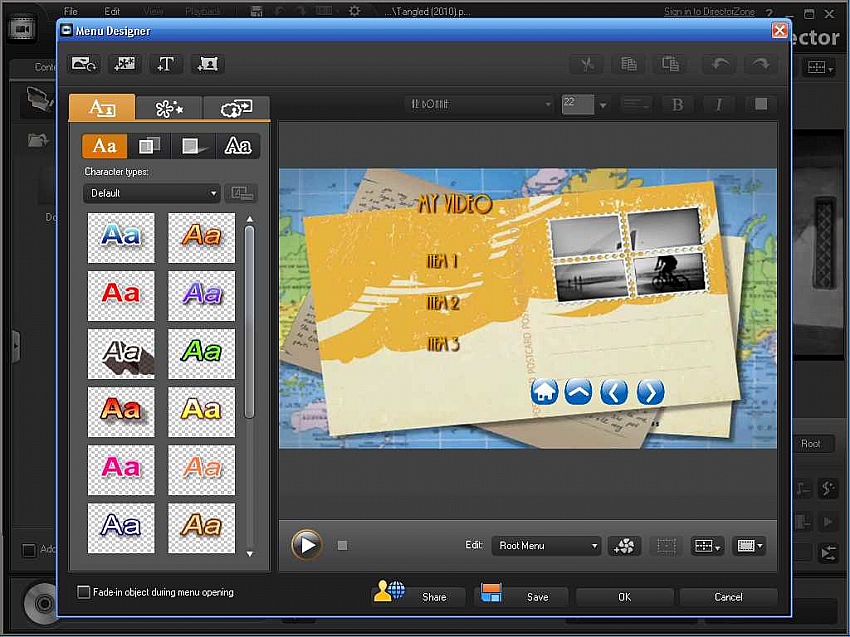The height and width of the screenshot is (637, 850).
Task: Open the button properties tab
Action: pos(236,108)
